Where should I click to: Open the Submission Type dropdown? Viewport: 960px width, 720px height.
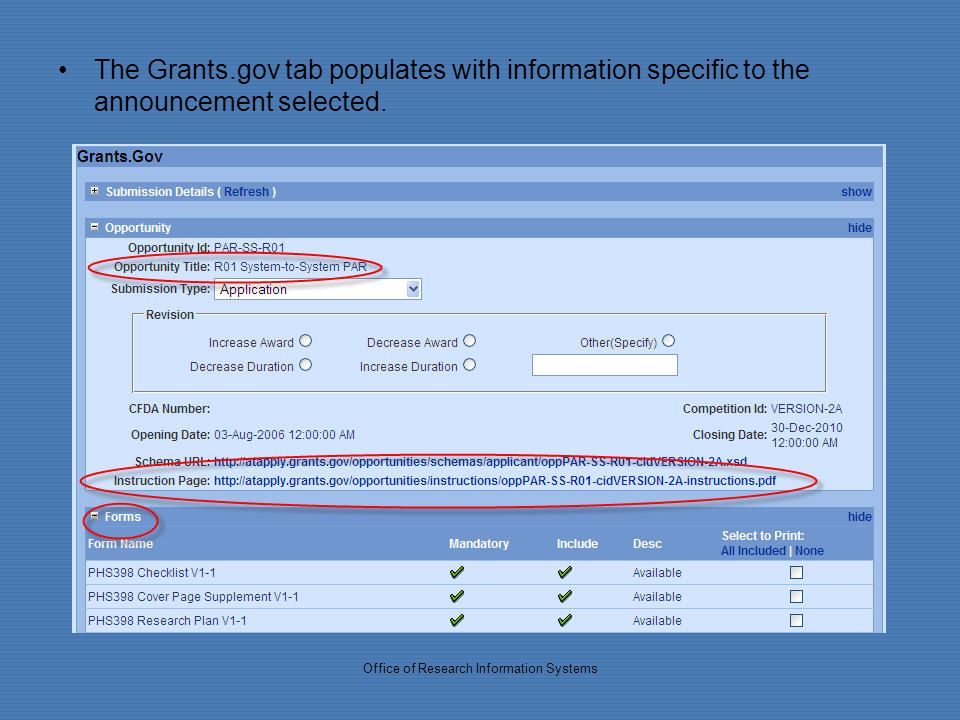pyautogui.click(x=318, y=289)
